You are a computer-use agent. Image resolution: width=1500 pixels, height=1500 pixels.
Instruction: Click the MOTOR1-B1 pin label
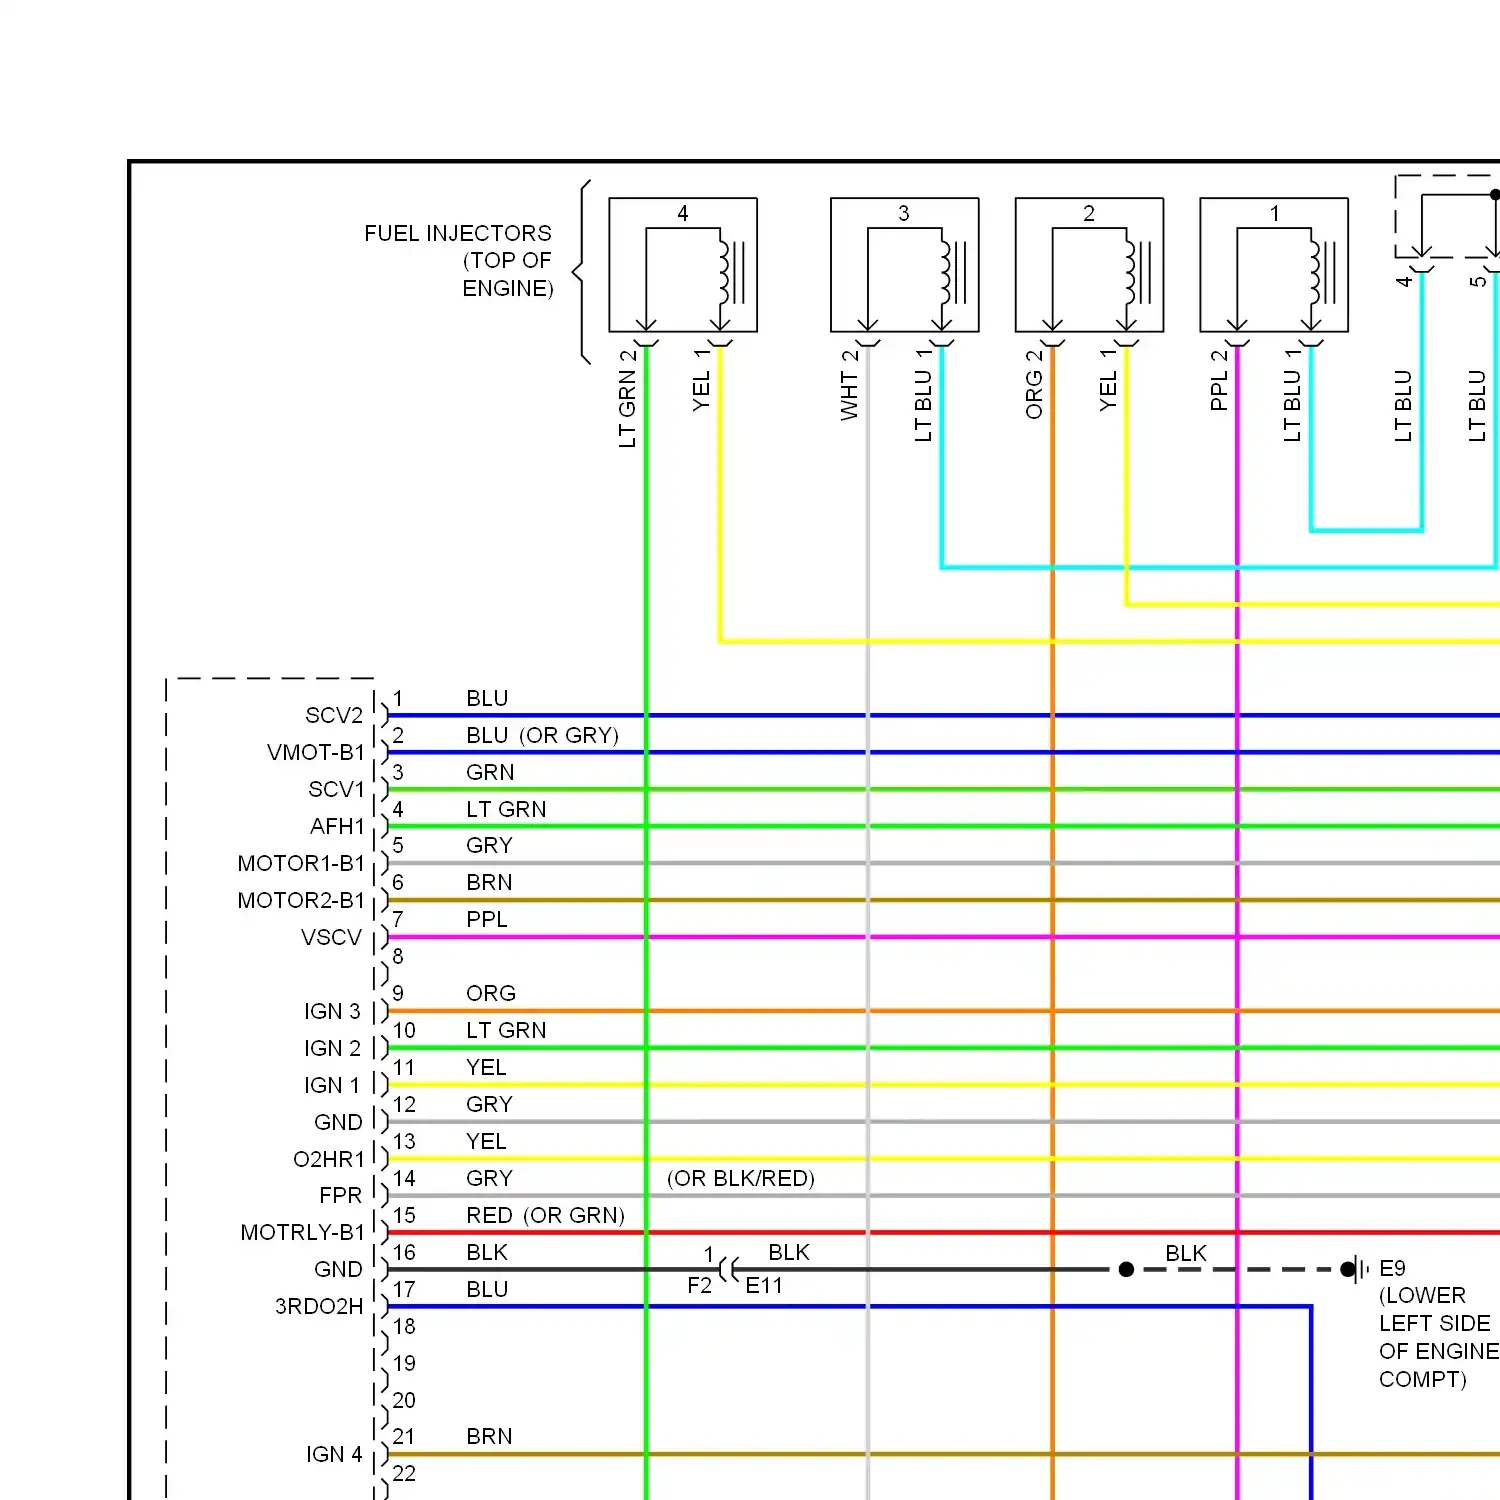[301, 864]
